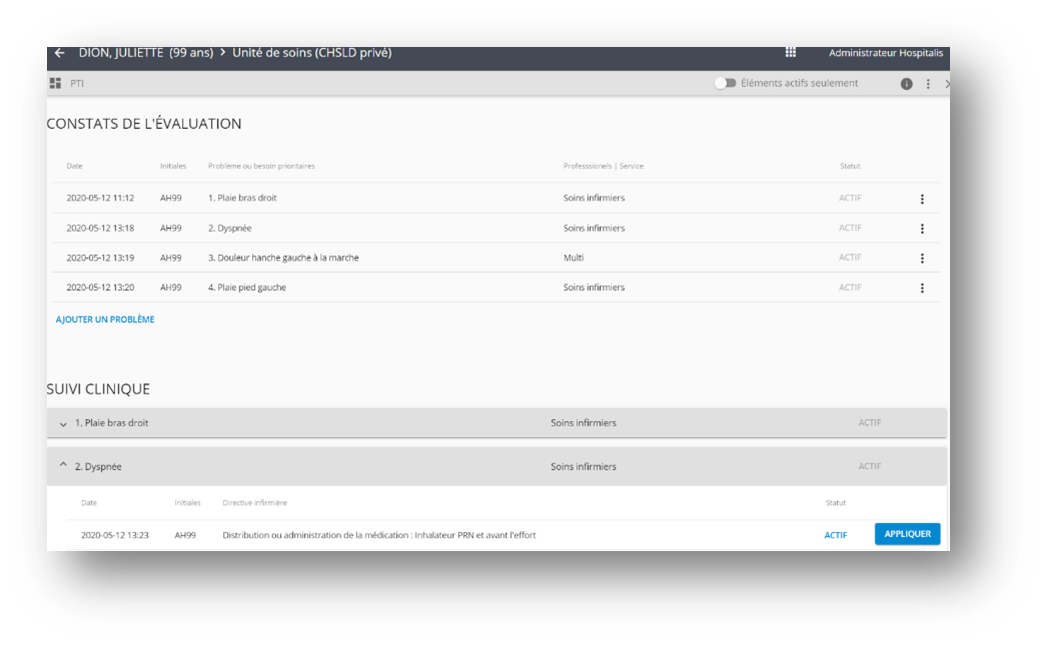Screen dimensions: 1045x646
Task: Click the Appliquer button
Action: pyautogui.click(x=907, y=534)
